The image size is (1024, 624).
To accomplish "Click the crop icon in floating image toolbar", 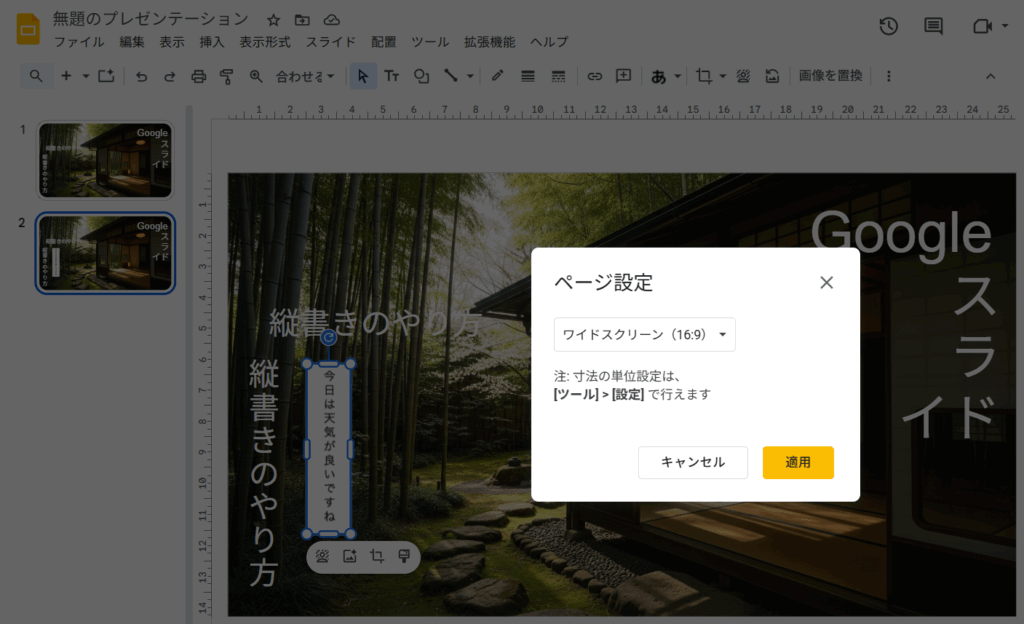I will (377, 557).
